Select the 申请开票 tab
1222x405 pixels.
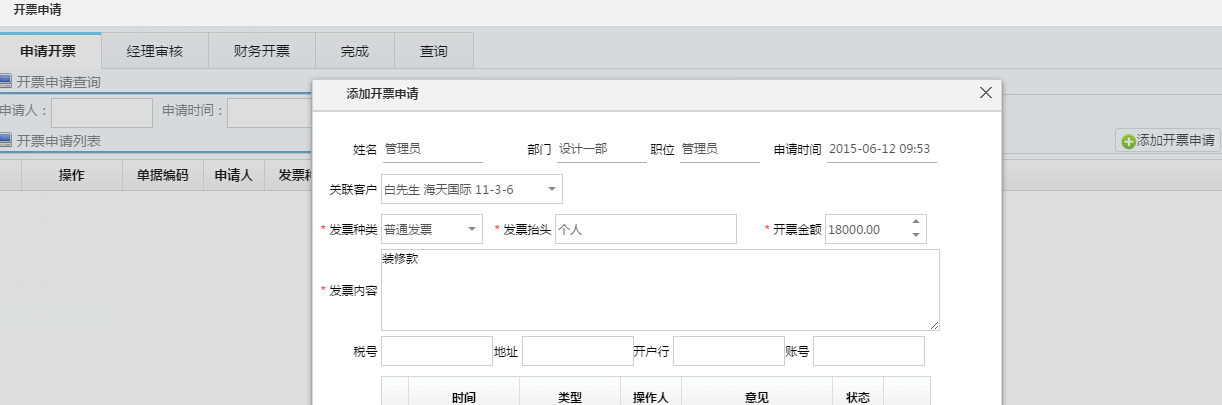click(x=48, y=51)
